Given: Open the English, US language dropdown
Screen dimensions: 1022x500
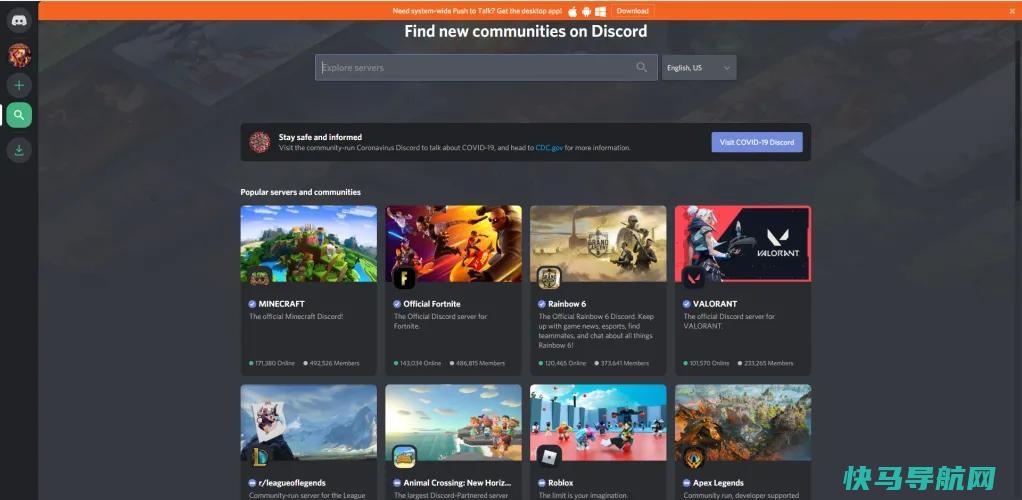Looking at the screenshot, I should point(699,68).
